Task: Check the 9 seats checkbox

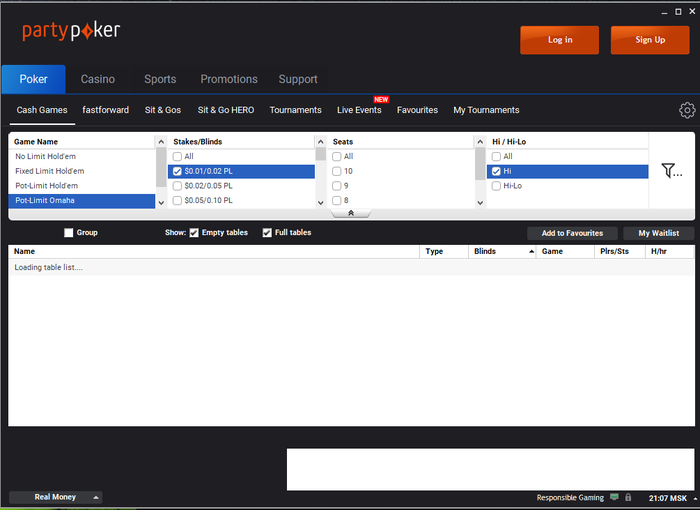Action: pos(337,186)
